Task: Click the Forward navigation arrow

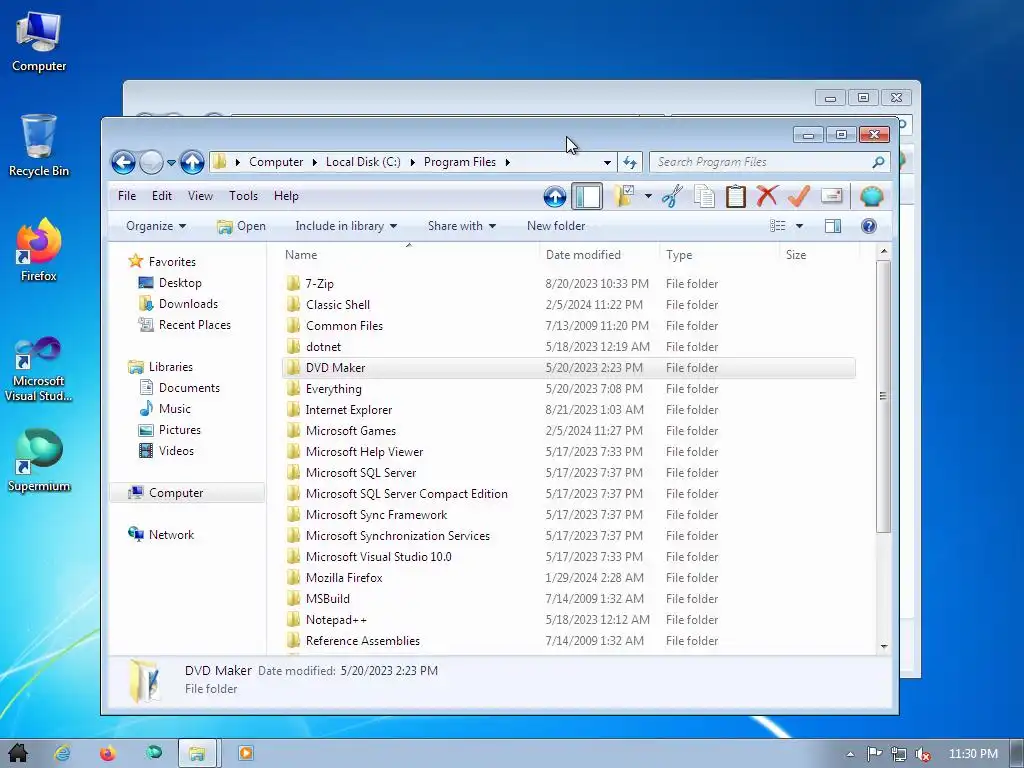Action: [151, 162]
